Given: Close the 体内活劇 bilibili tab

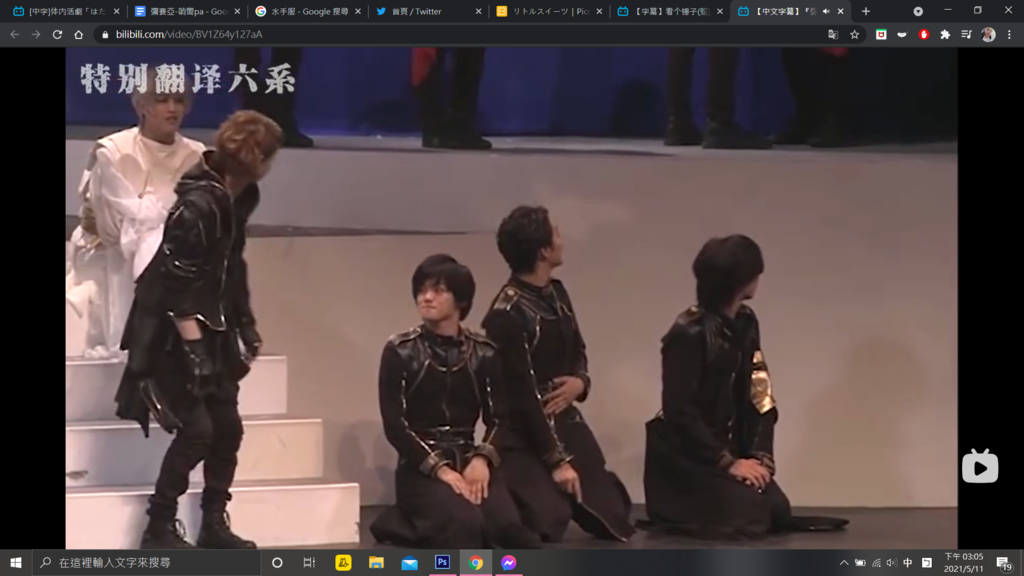Looking at the screenshot, I should click(x=116, y=11).
